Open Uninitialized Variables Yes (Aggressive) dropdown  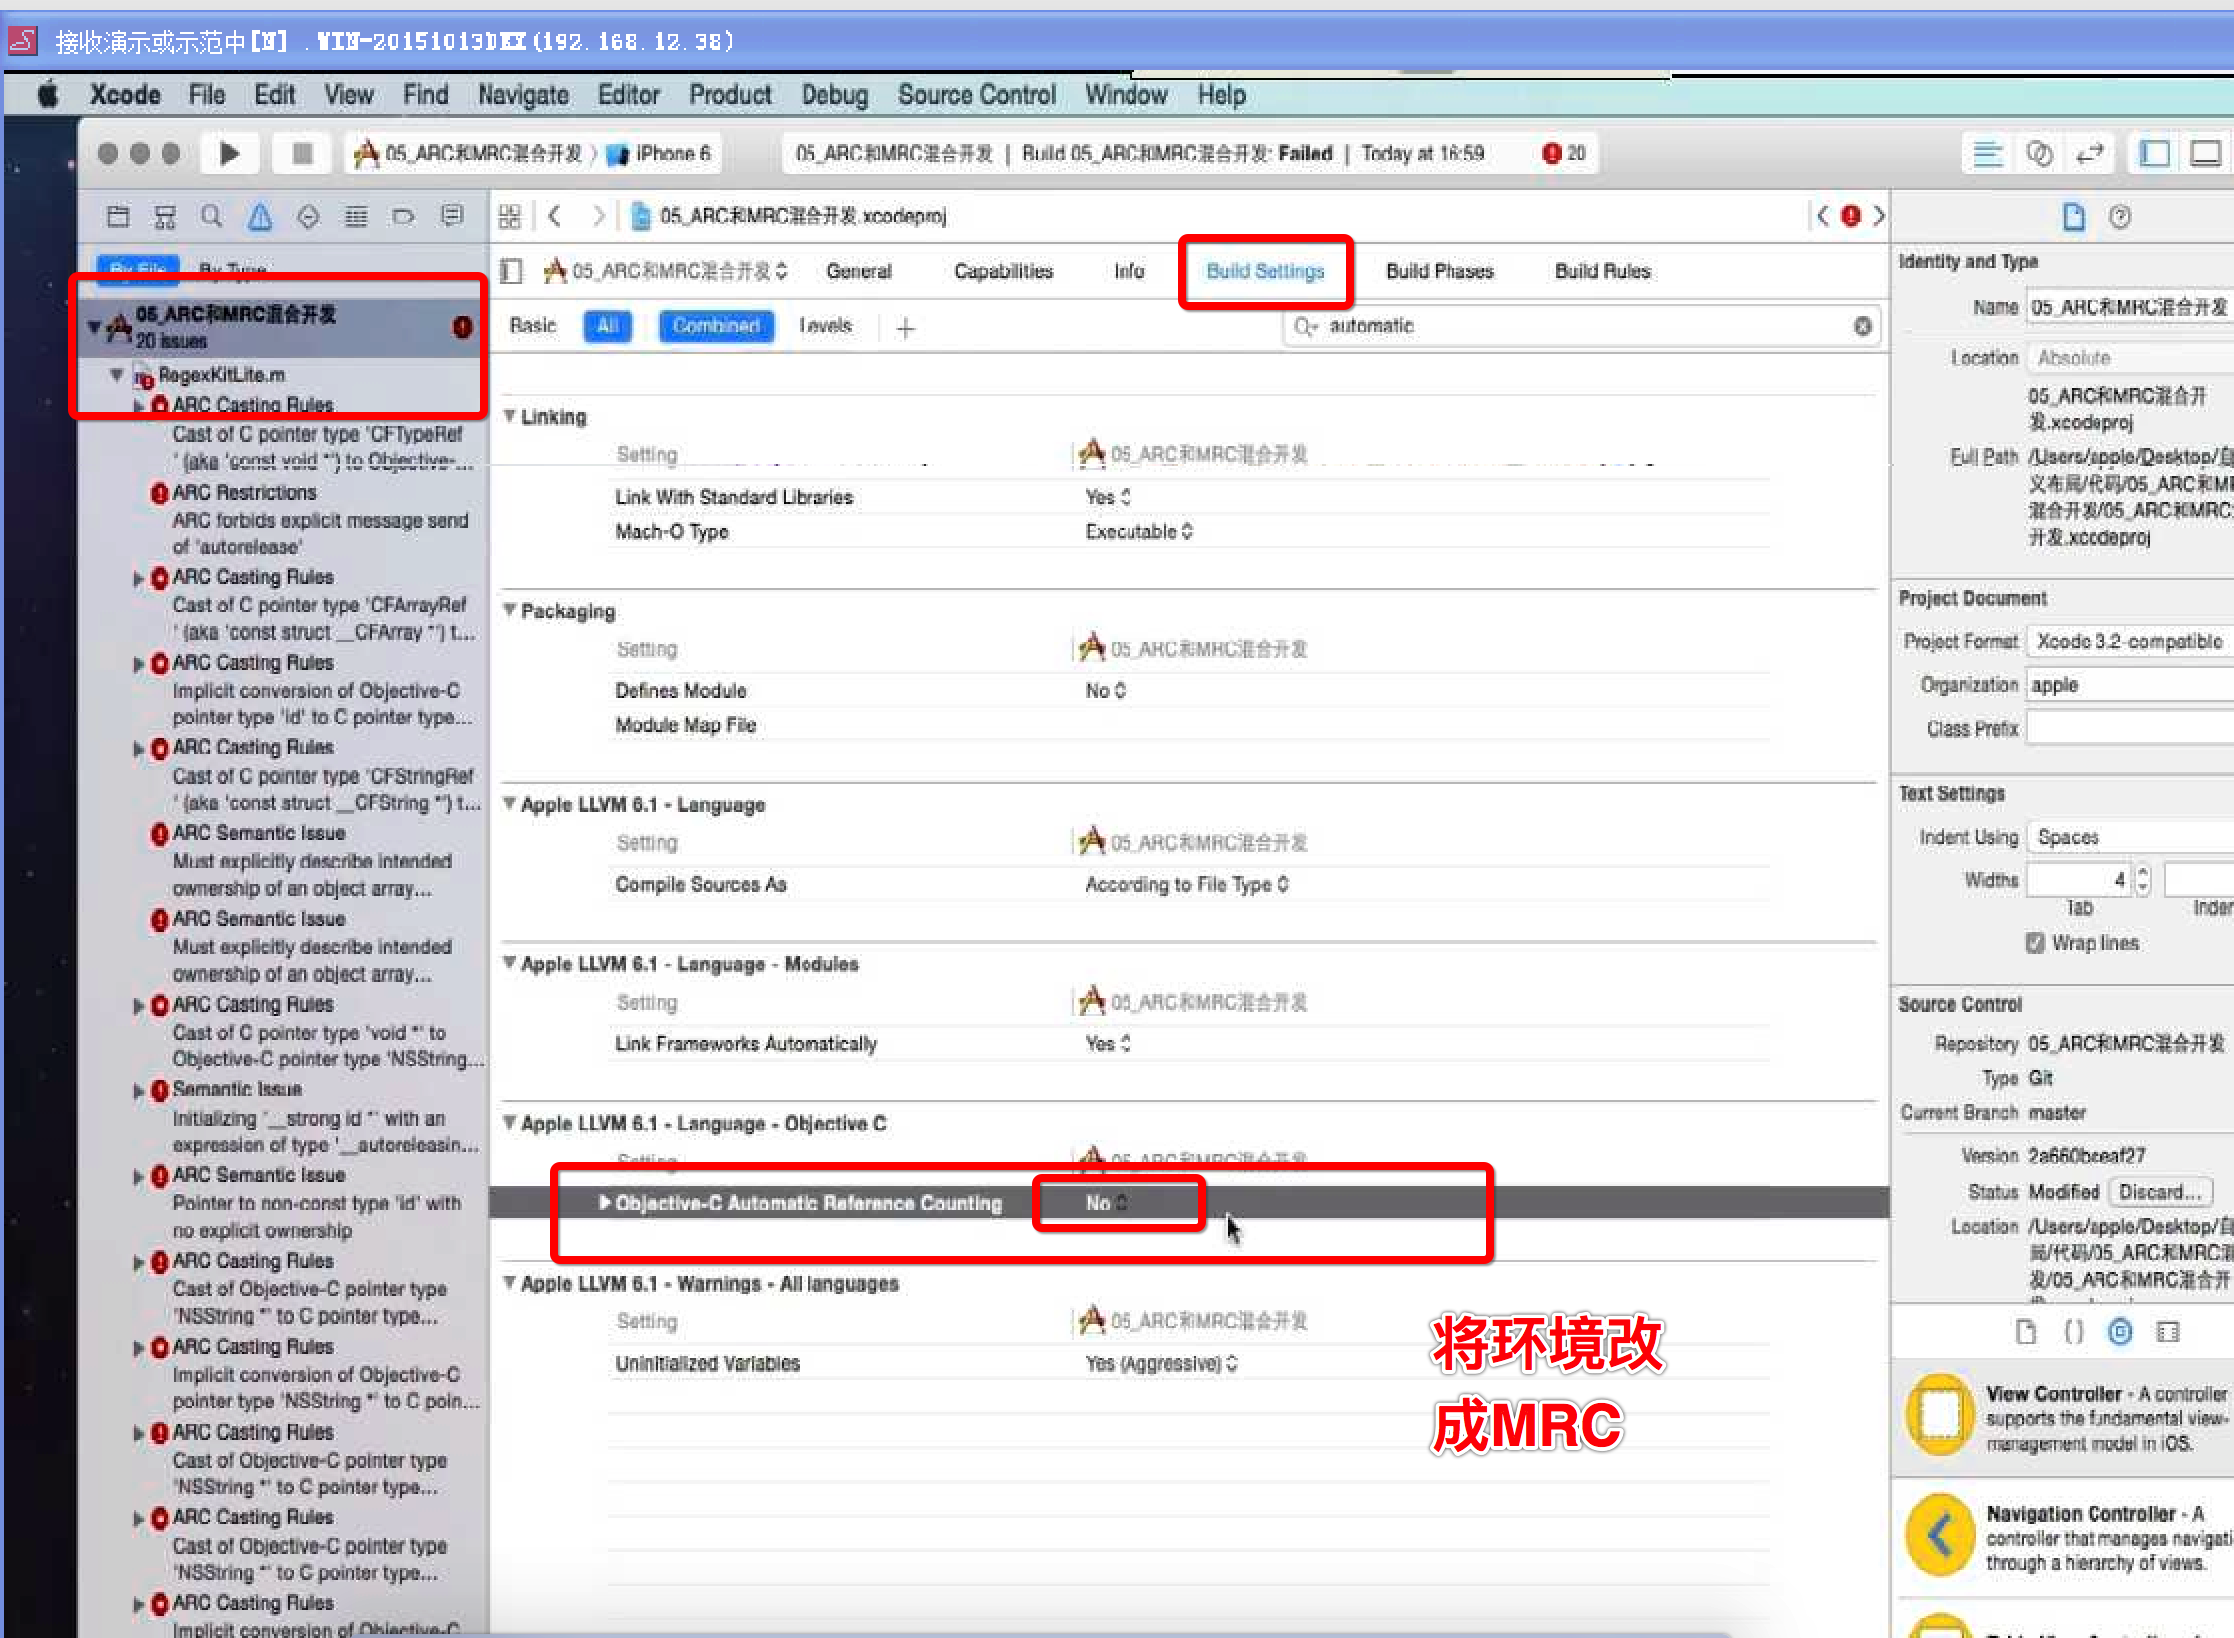[1162, 1364]
